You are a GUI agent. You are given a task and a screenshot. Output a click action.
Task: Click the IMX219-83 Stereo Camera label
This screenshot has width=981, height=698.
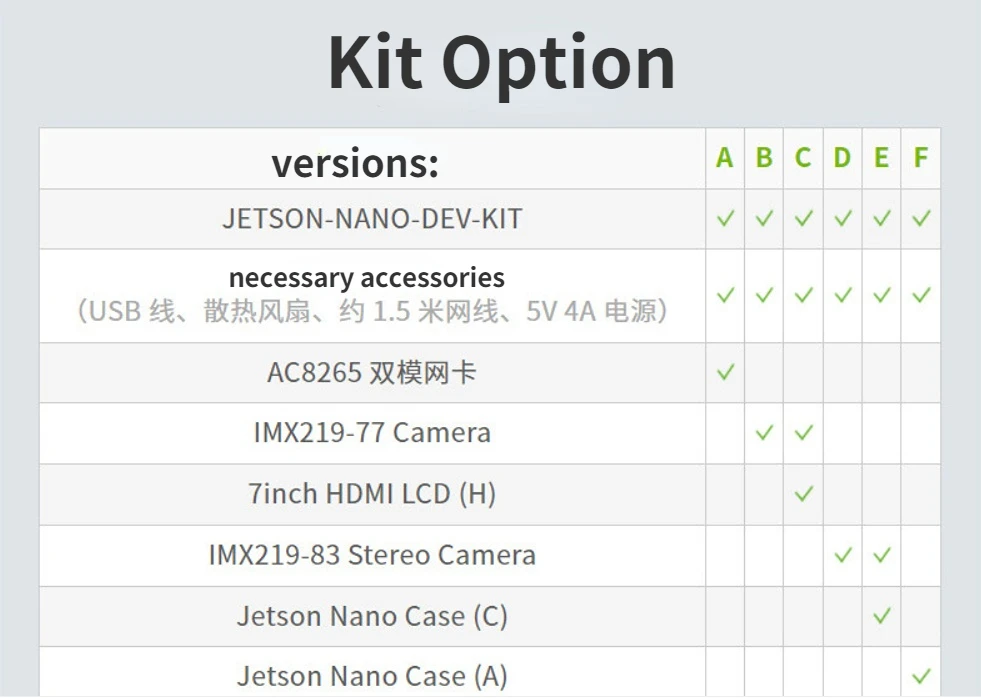pyautogui.click(x=372, y=555)
